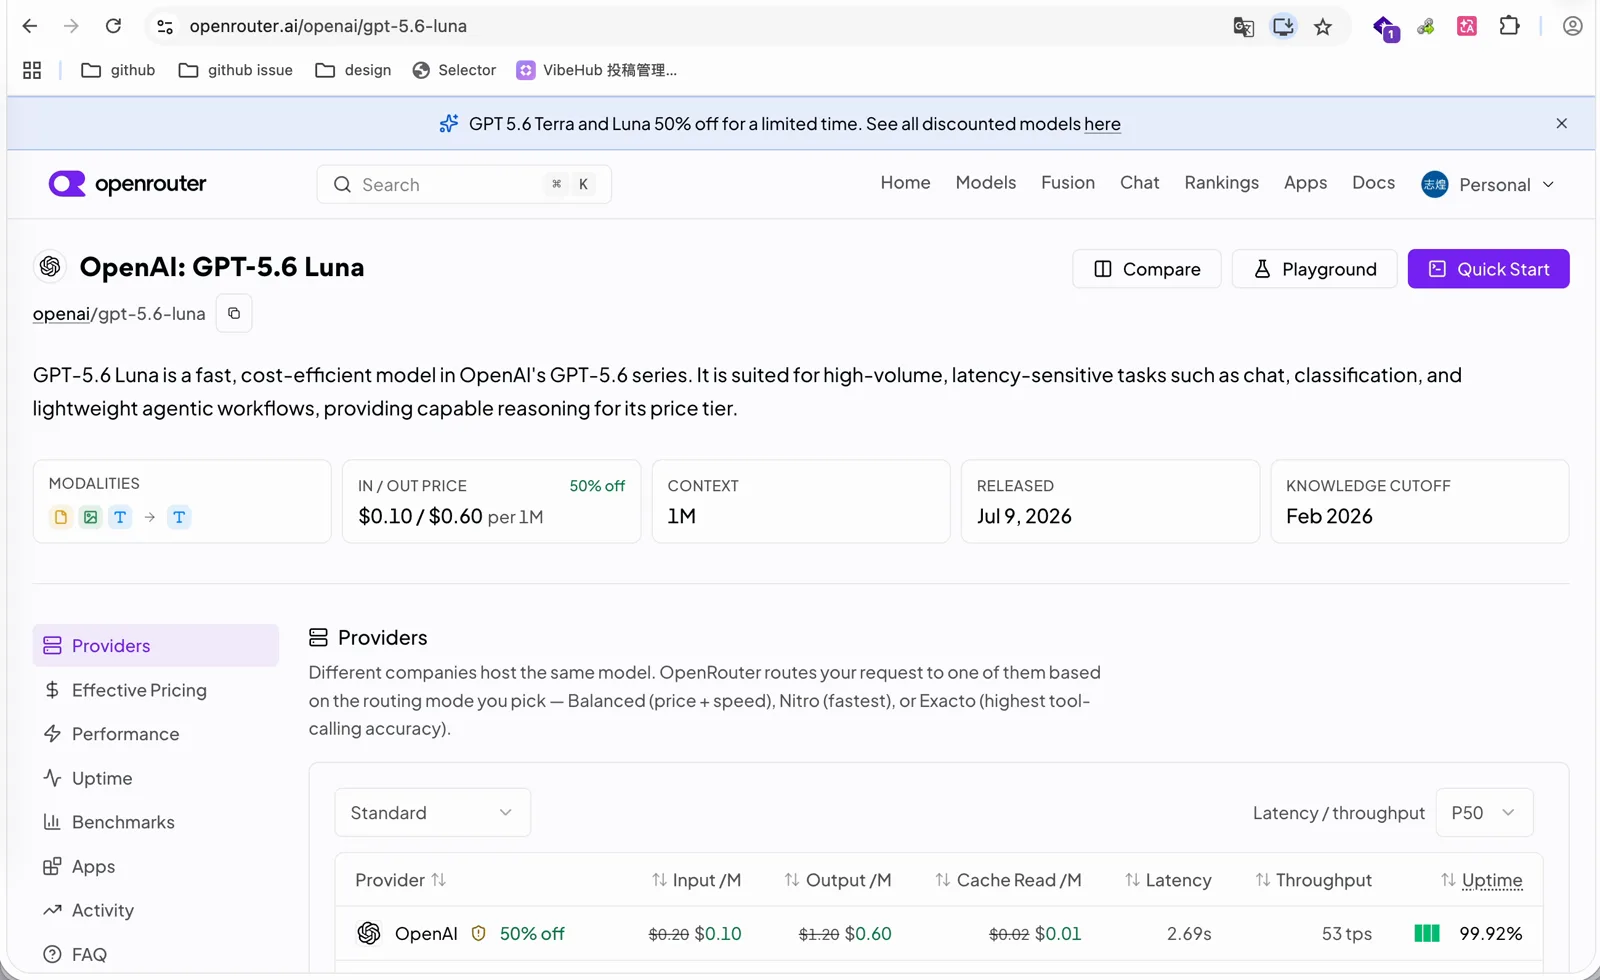Go back to the previous page
Viewport: 1600px width, 980px height.
(30, 26)
